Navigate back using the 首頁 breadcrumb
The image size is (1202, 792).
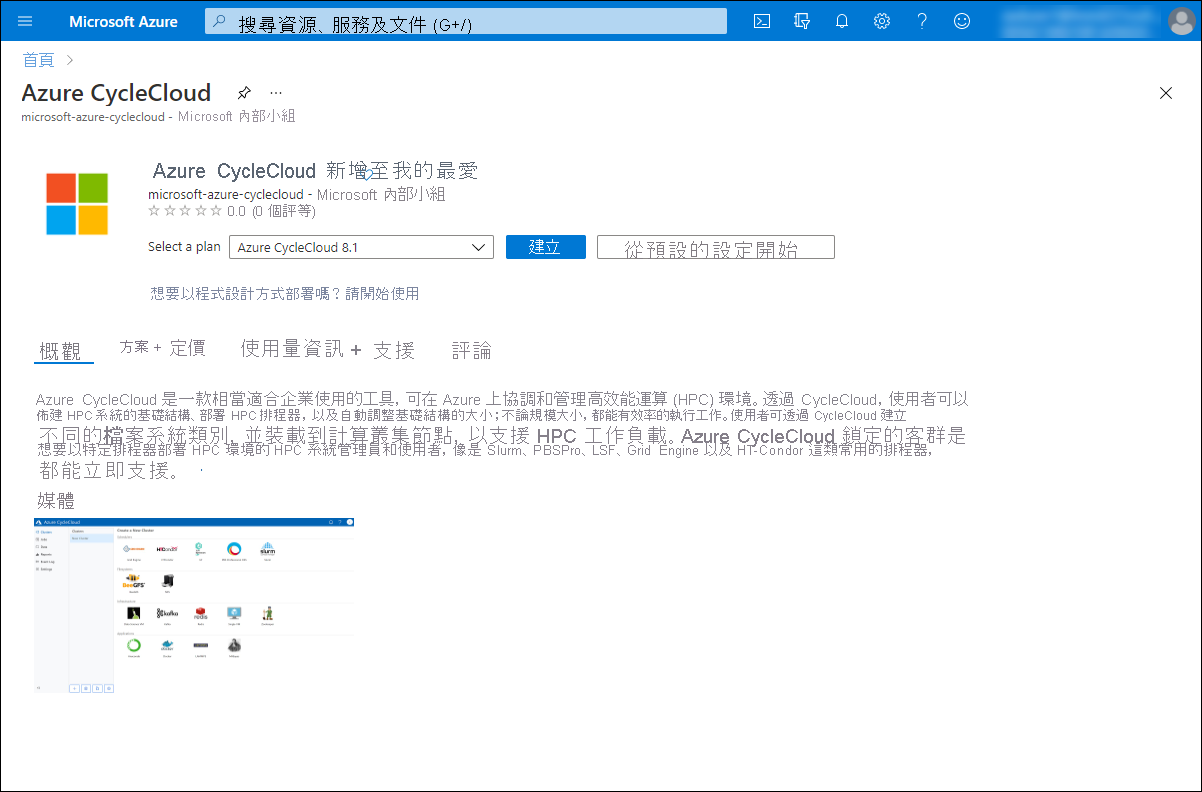37,59
